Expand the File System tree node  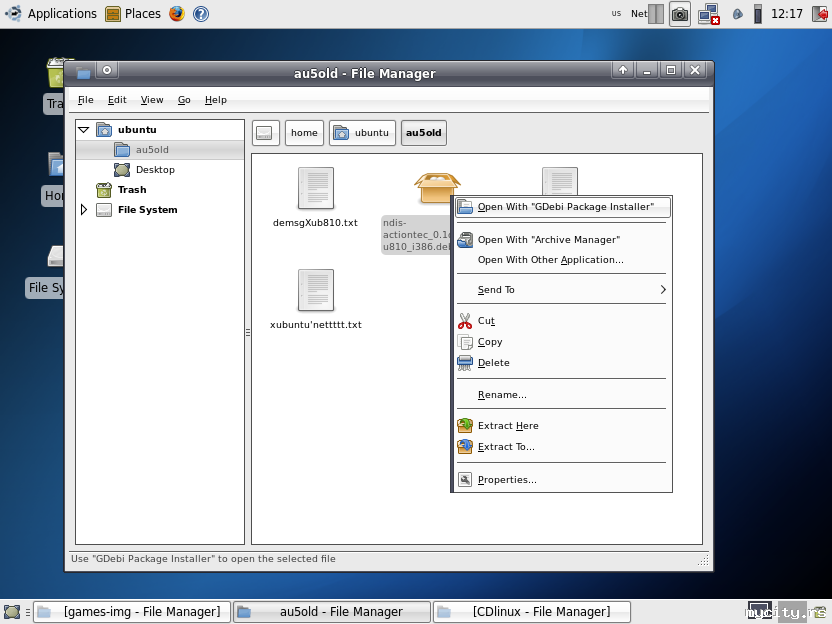coord(84,210)
